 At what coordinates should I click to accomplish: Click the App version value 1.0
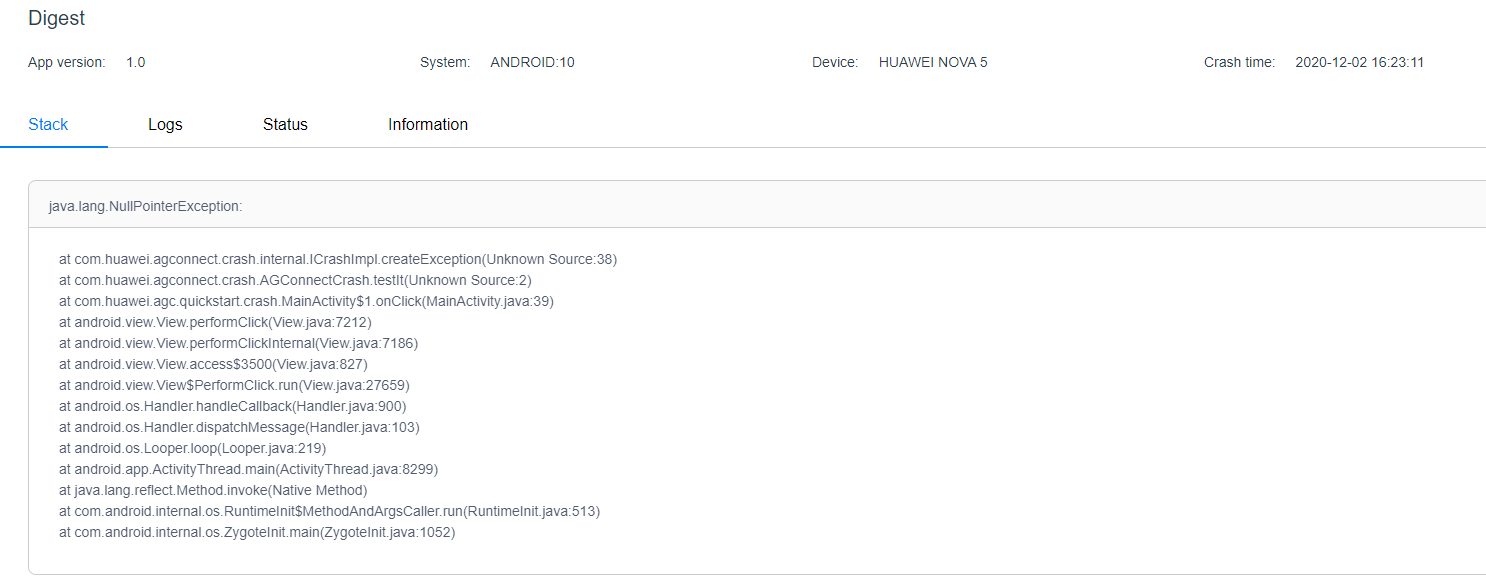[135, 62]
